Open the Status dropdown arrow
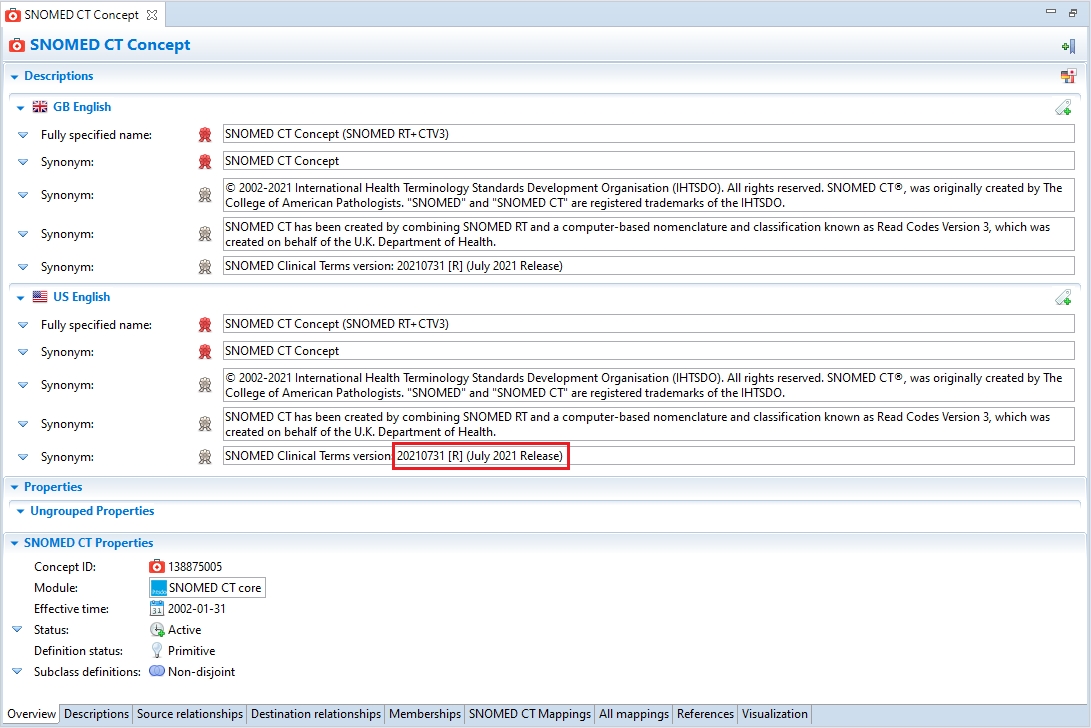The width and height of the screenshot is (1091, 728). pyautogui.click(x=16, y=630)
